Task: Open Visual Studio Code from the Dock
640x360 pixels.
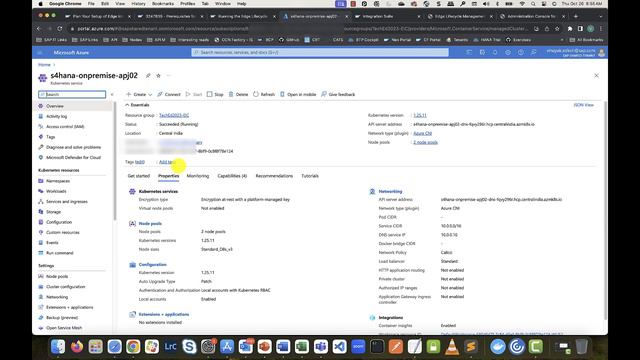Action: 339,347
